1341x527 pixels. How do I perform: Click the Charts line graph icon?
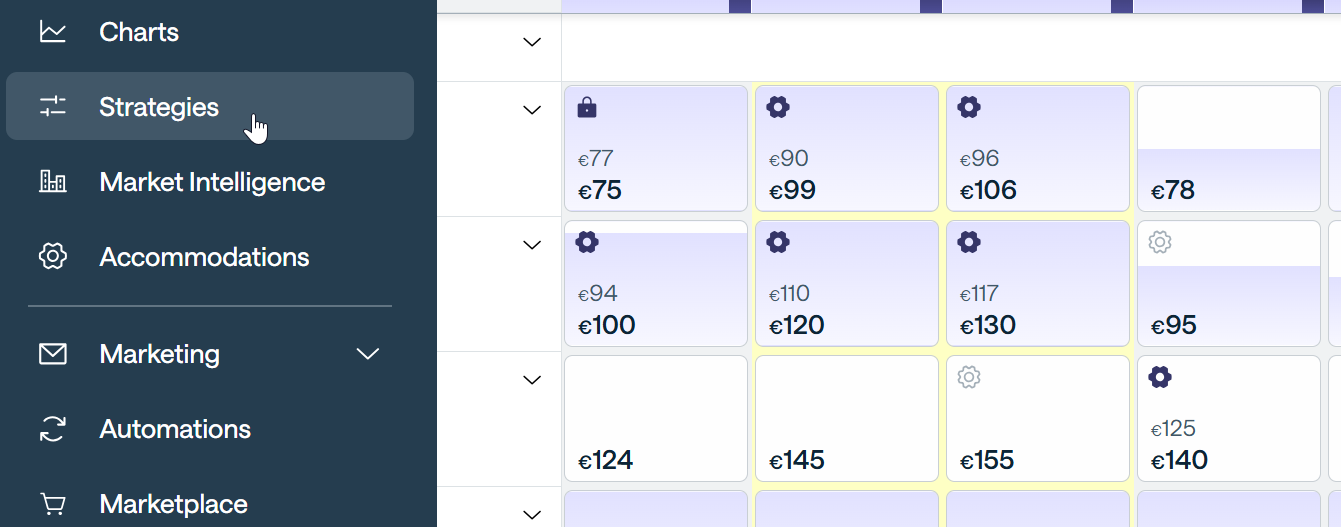click(52, 32)
